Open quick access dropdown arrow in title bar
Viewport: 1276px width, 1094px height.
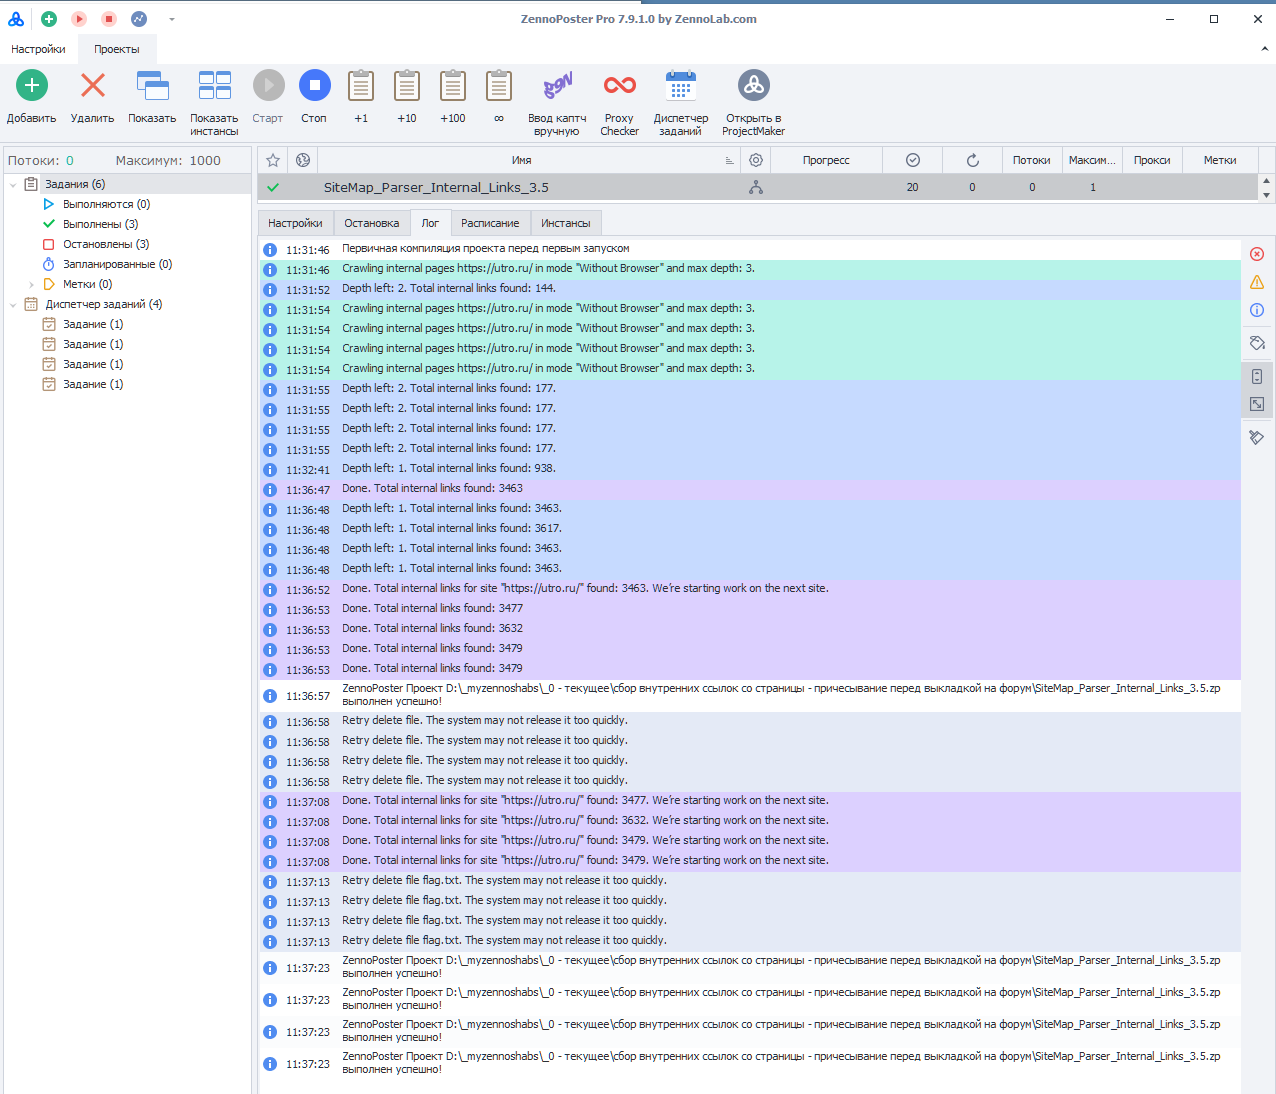172,19
